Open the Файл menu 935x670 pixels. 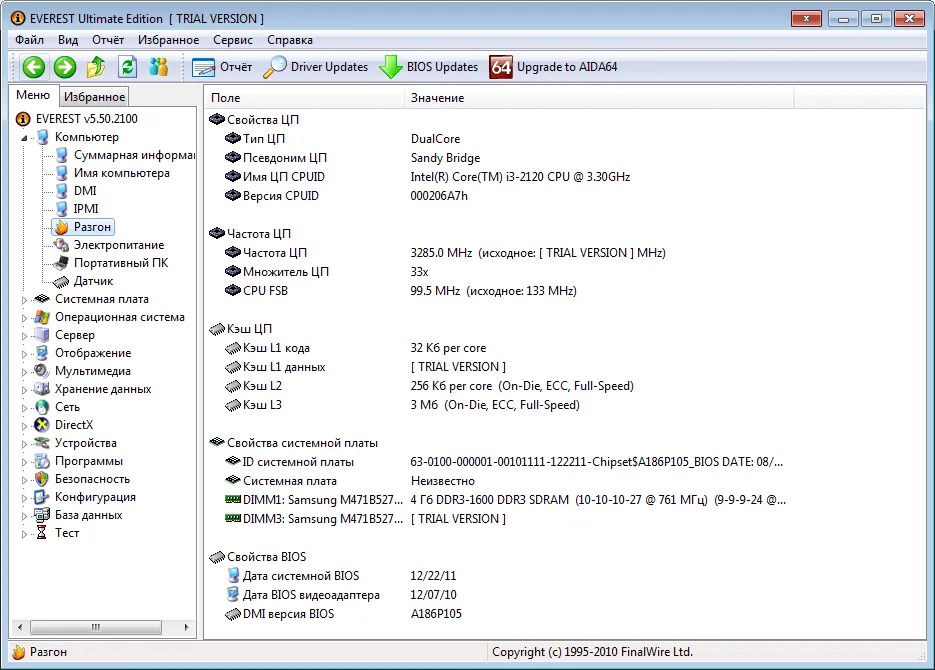click(30, 40)
